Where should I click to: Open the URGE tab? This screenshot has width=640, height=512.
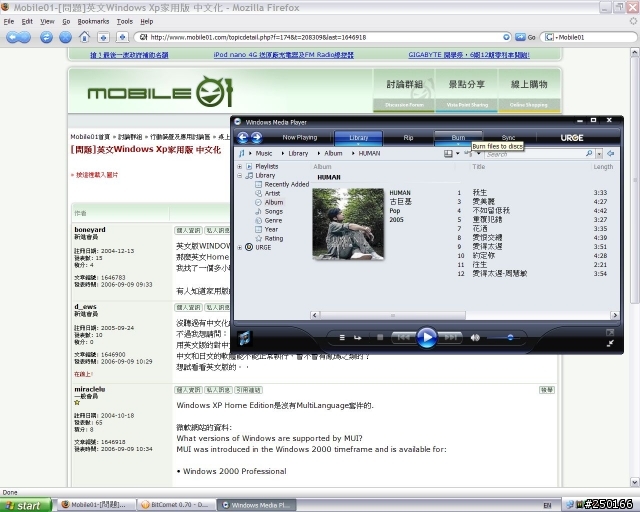571,138
